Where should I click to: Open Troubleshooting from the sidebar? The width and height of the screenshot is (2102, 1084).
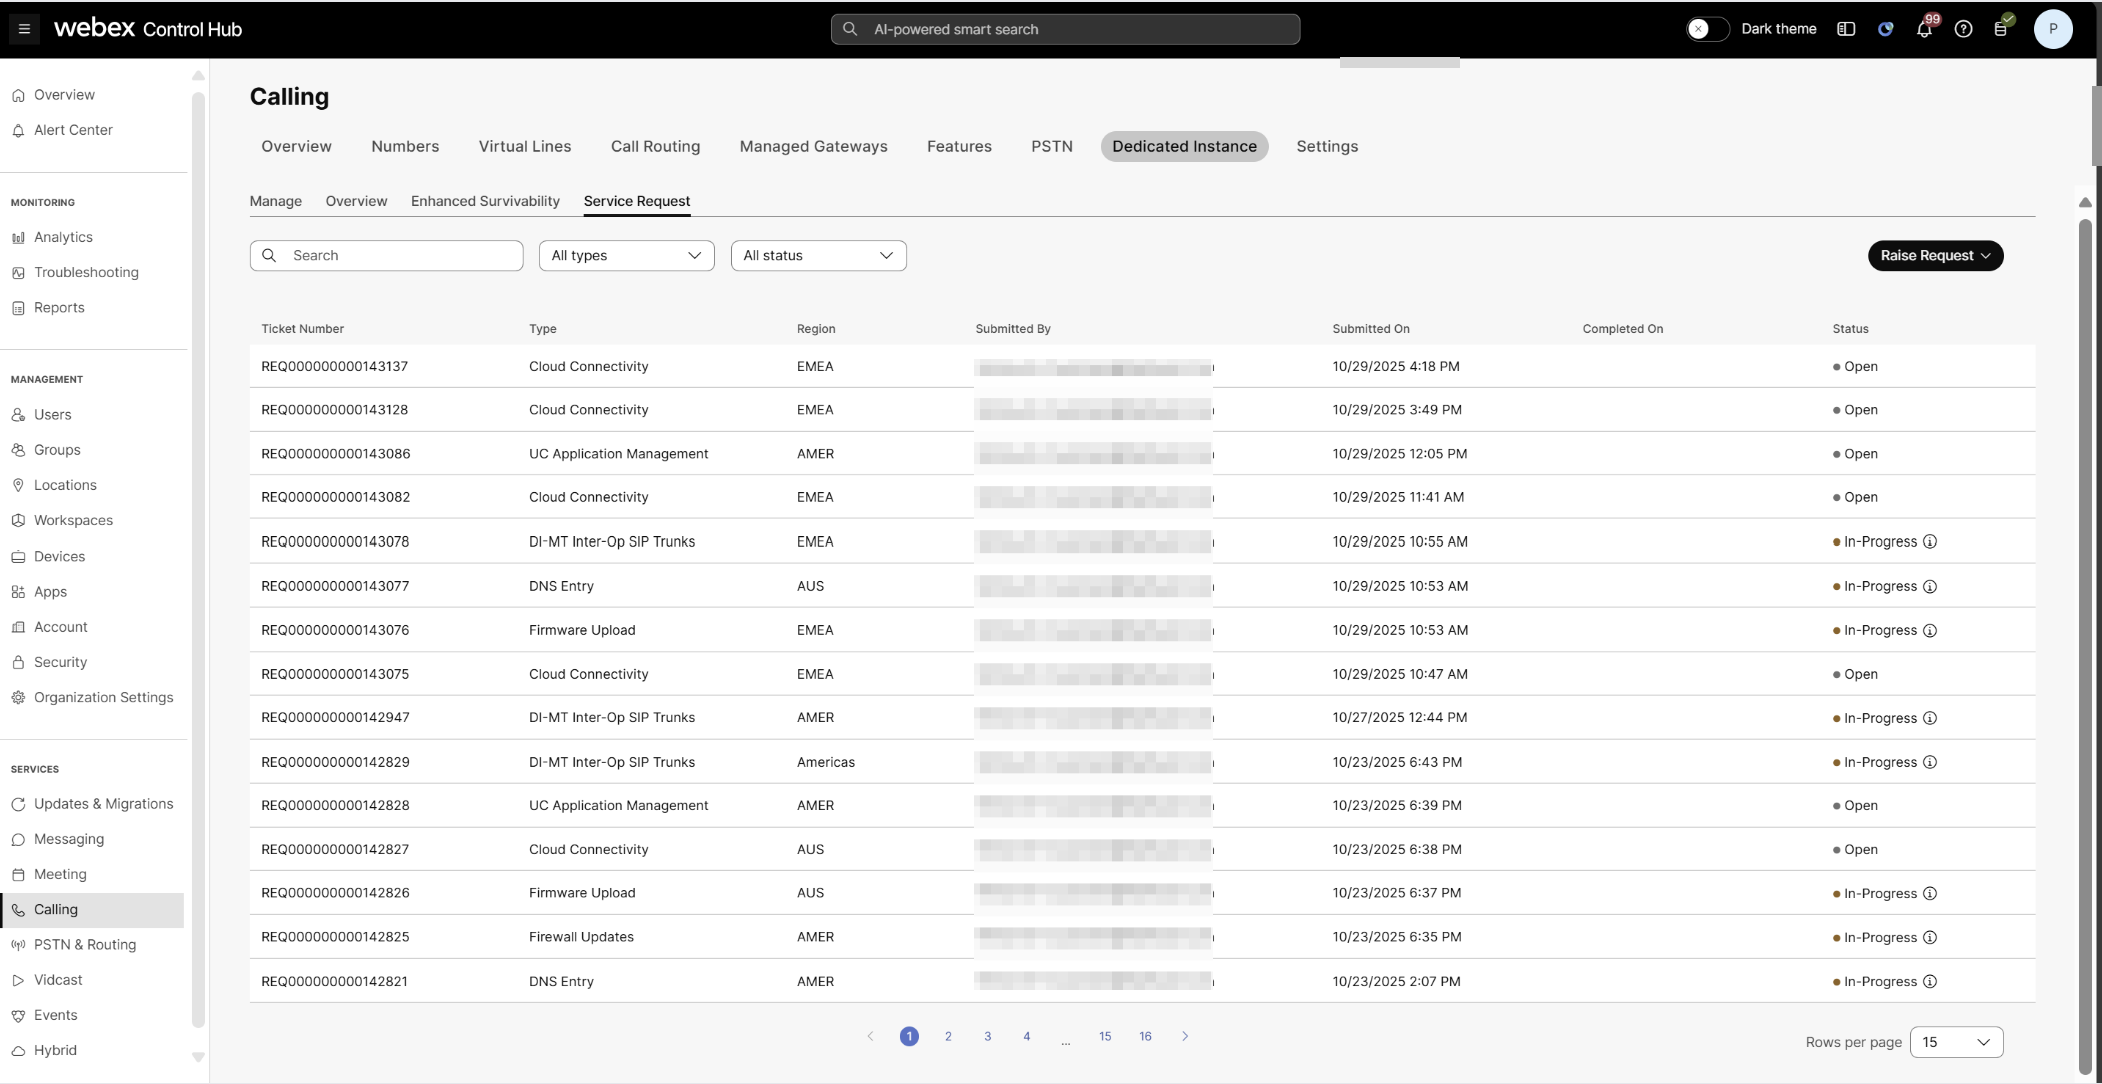pos(86,272)
